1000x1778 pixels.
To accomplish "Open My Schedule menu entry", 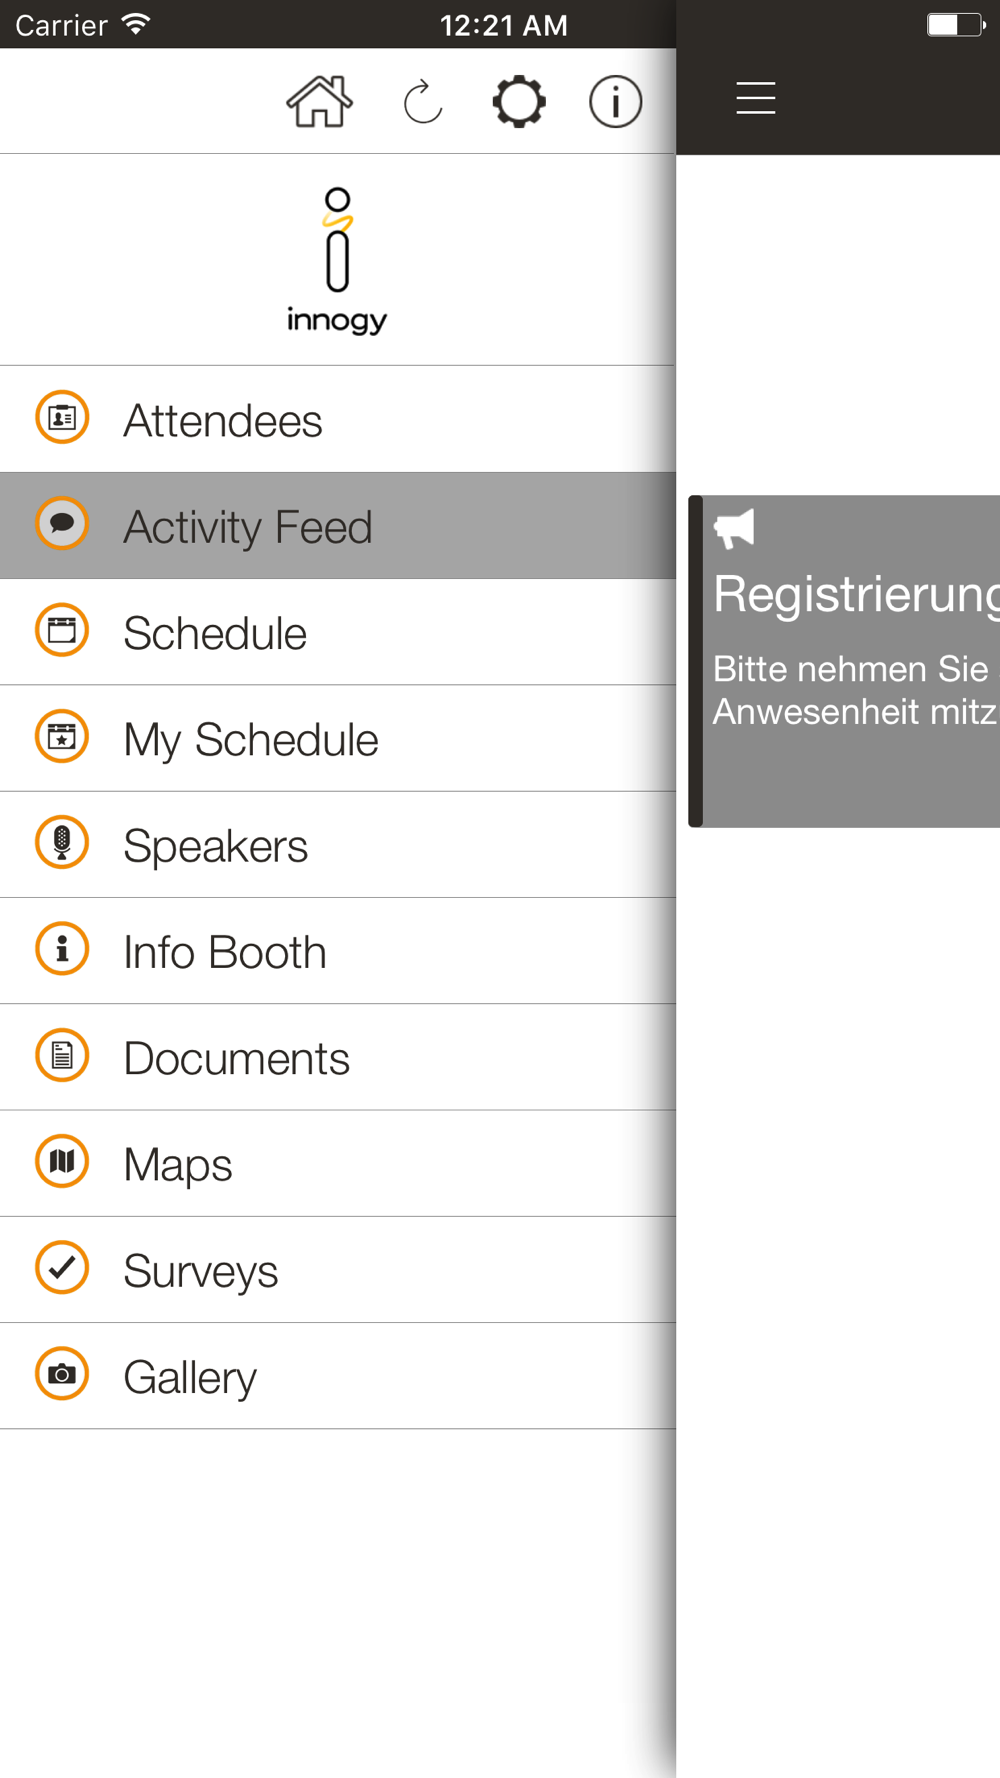I will click(x=338, y=738).
